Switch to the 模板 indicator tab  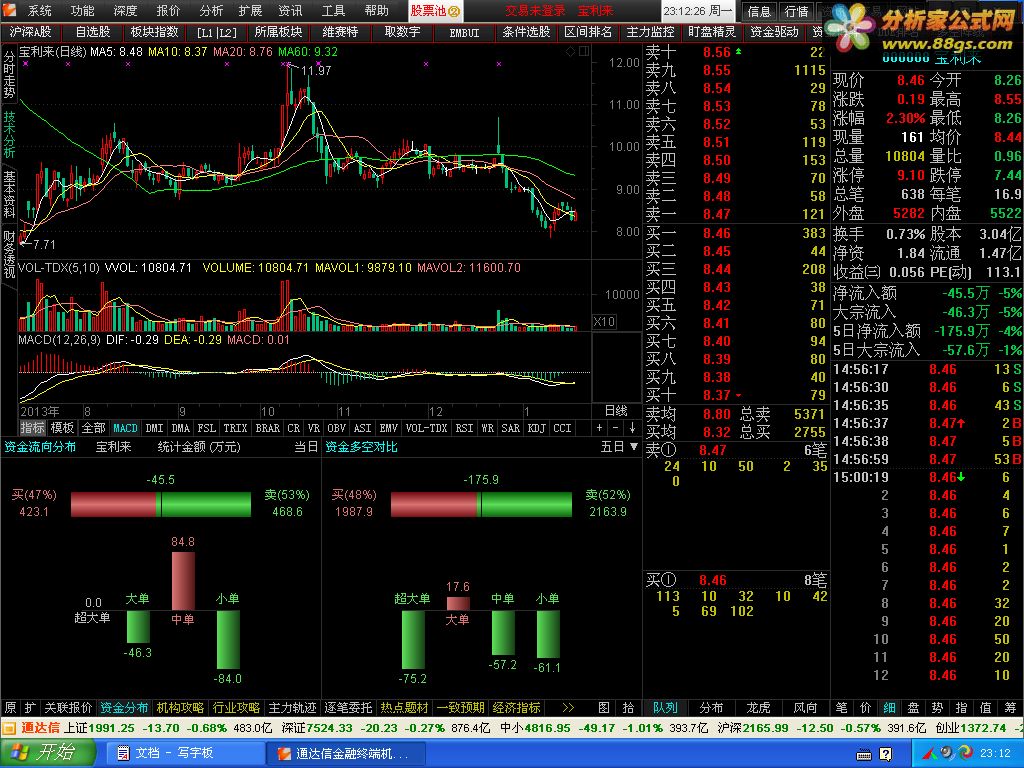63,428
